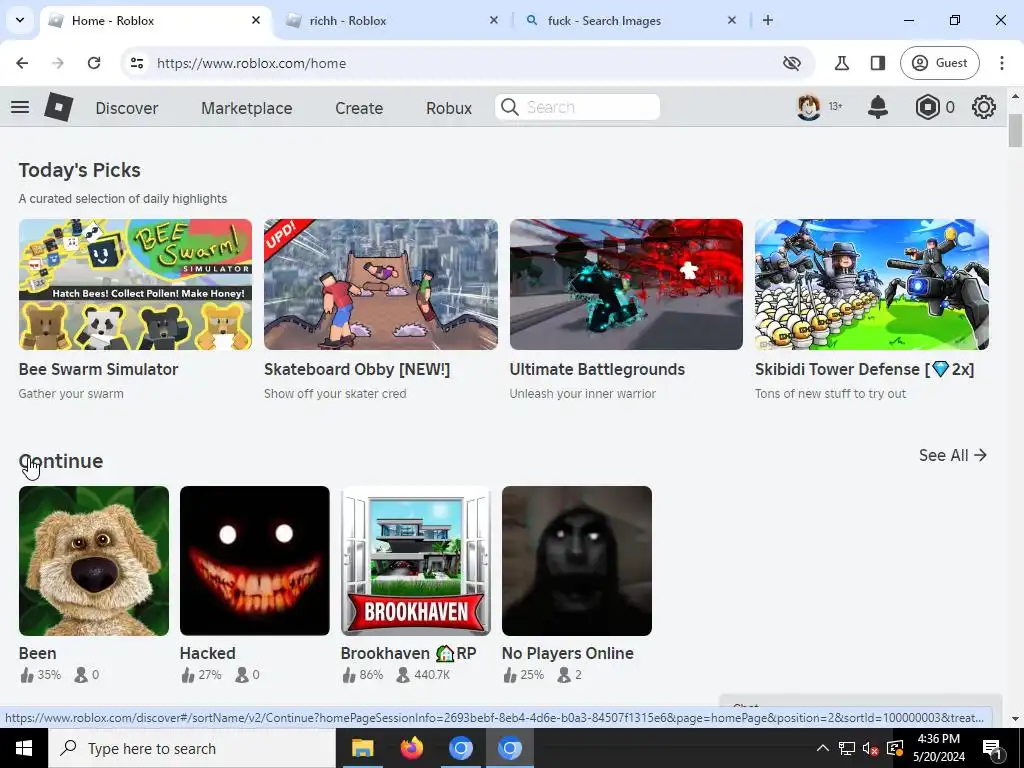
Task: Click the address bar URL
Action: [x=251, y=63]
